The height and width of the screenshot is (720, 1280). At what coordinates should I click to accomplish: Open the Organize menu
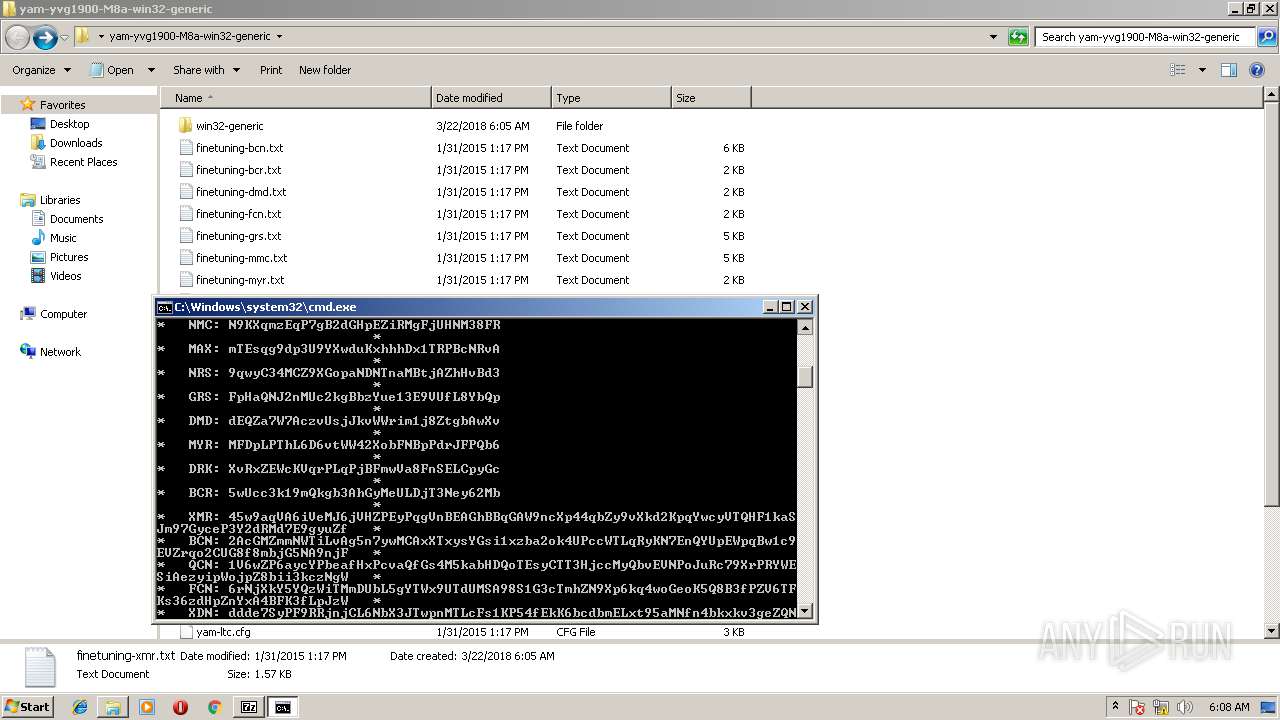click(x=41, y=70)
